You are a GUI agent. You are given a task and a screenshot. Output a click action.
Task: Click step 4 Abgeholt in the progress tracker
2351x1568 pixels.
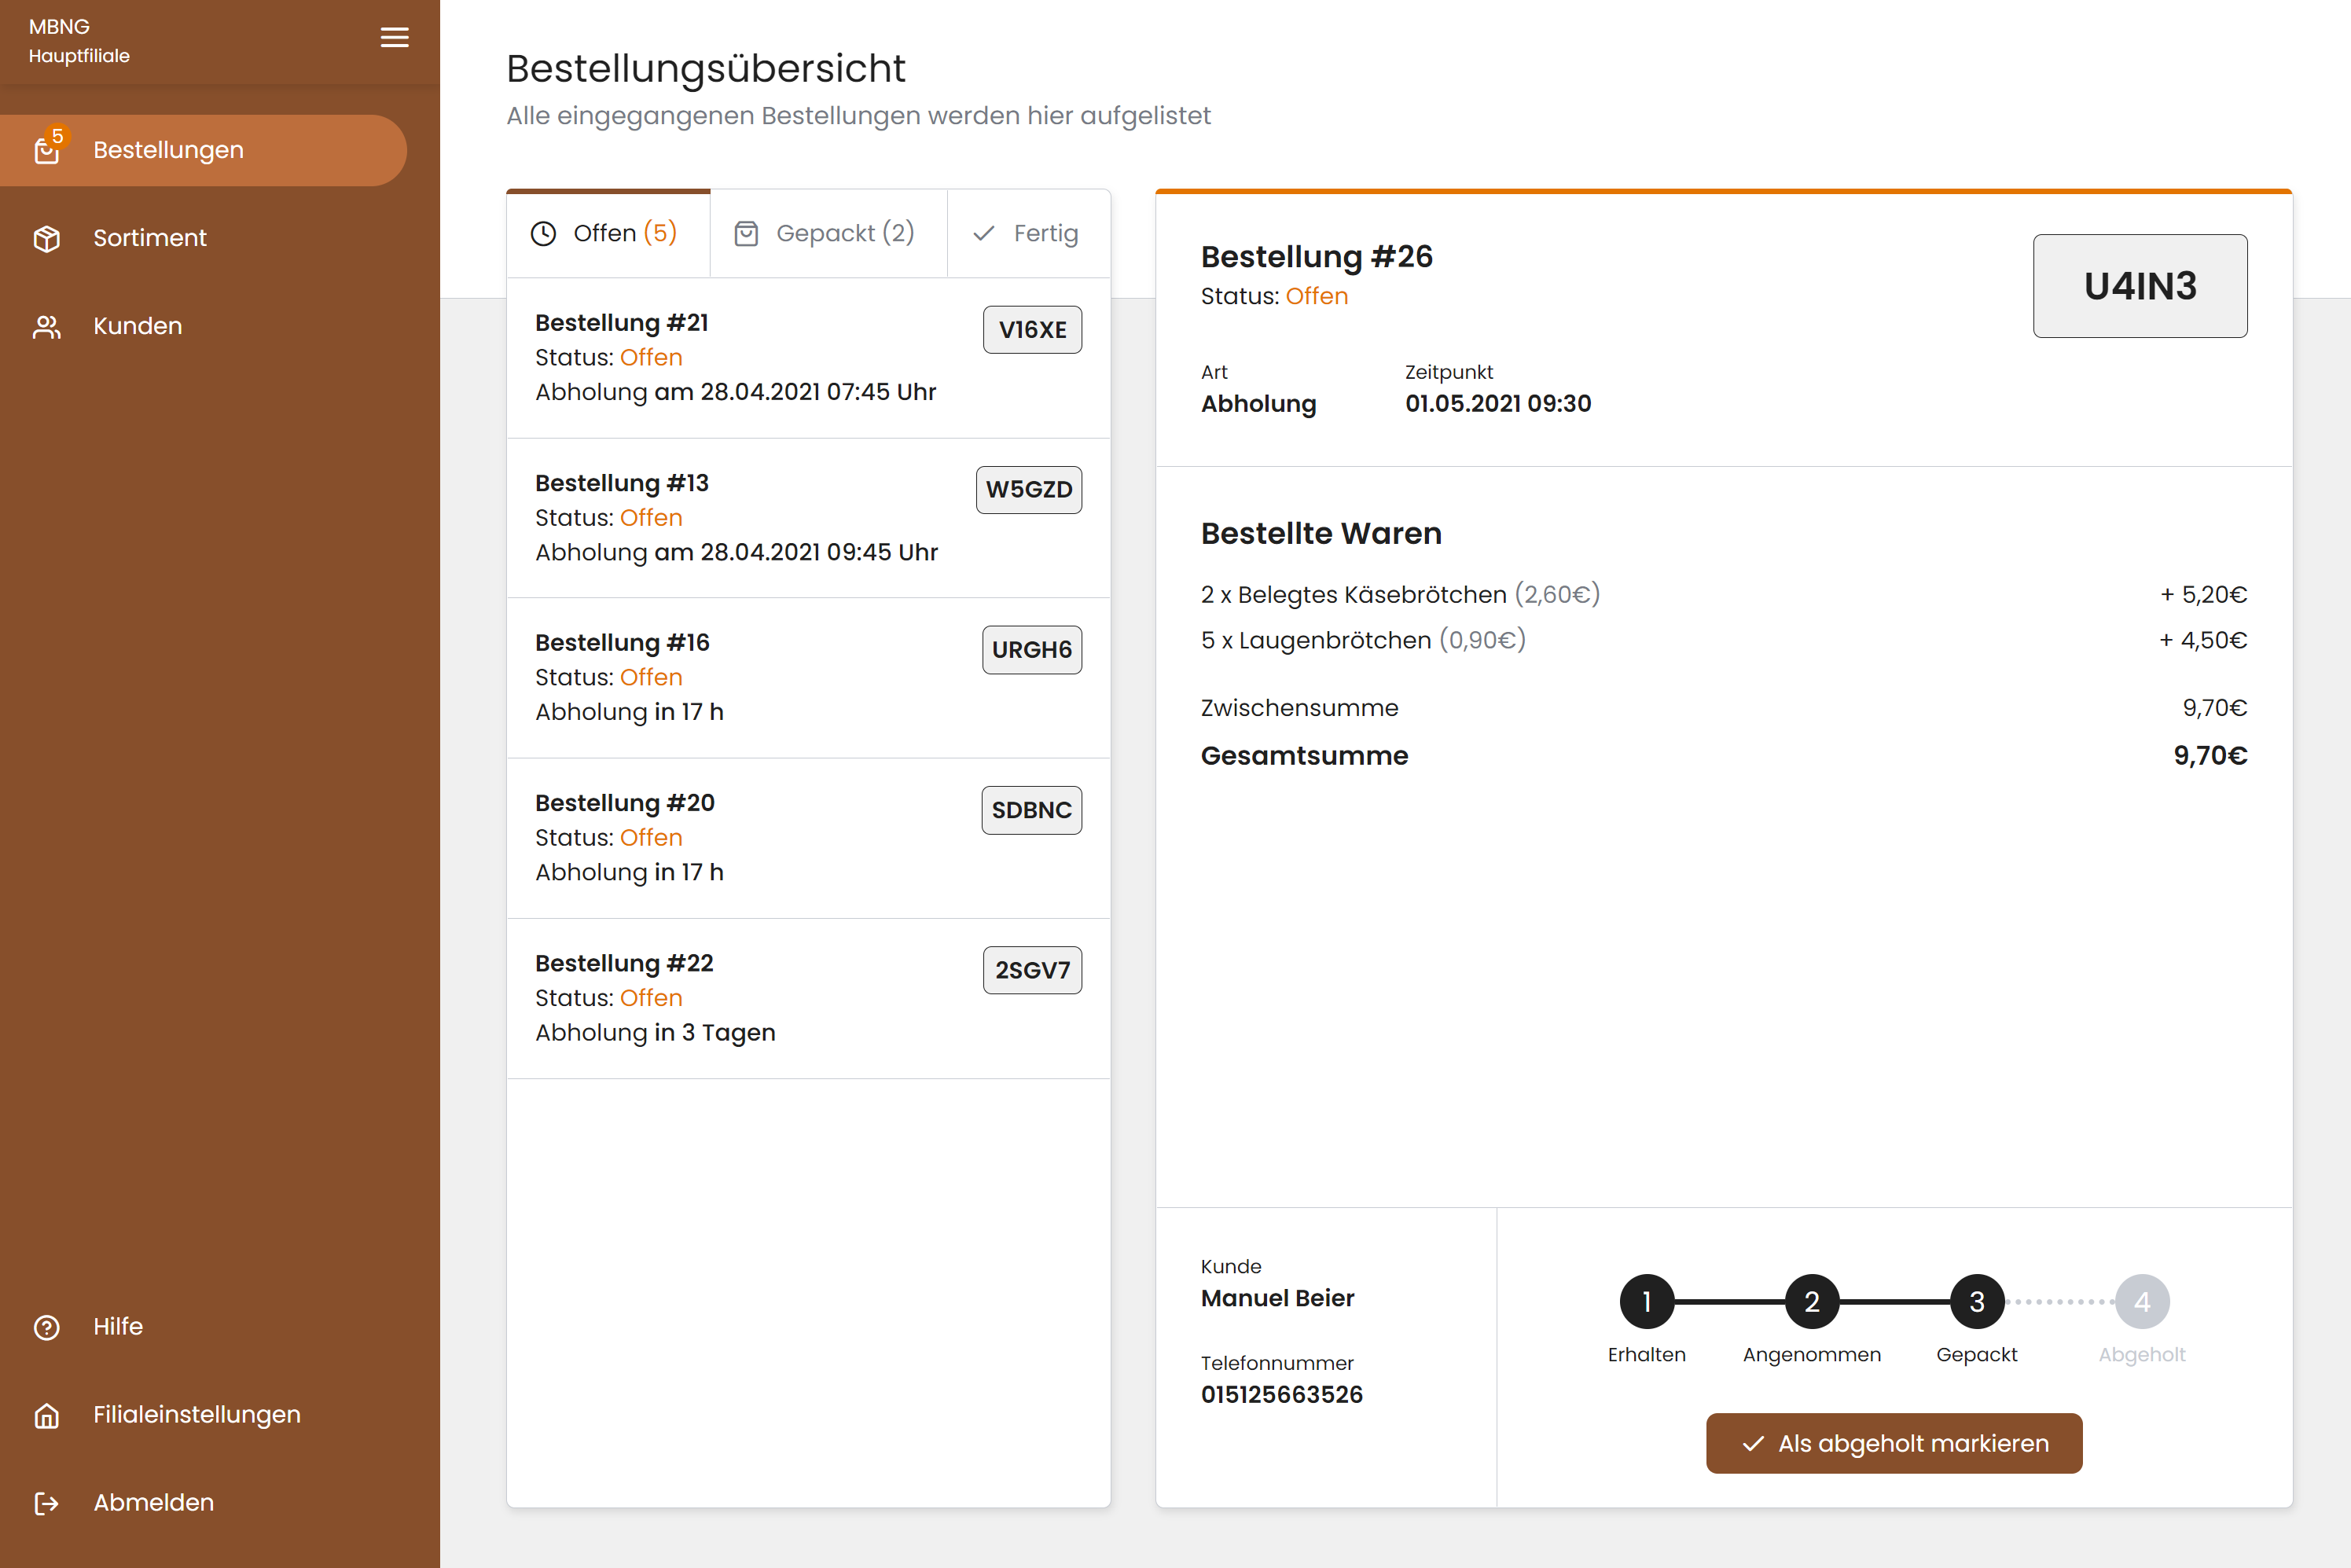click(x=2141, y=1301)
